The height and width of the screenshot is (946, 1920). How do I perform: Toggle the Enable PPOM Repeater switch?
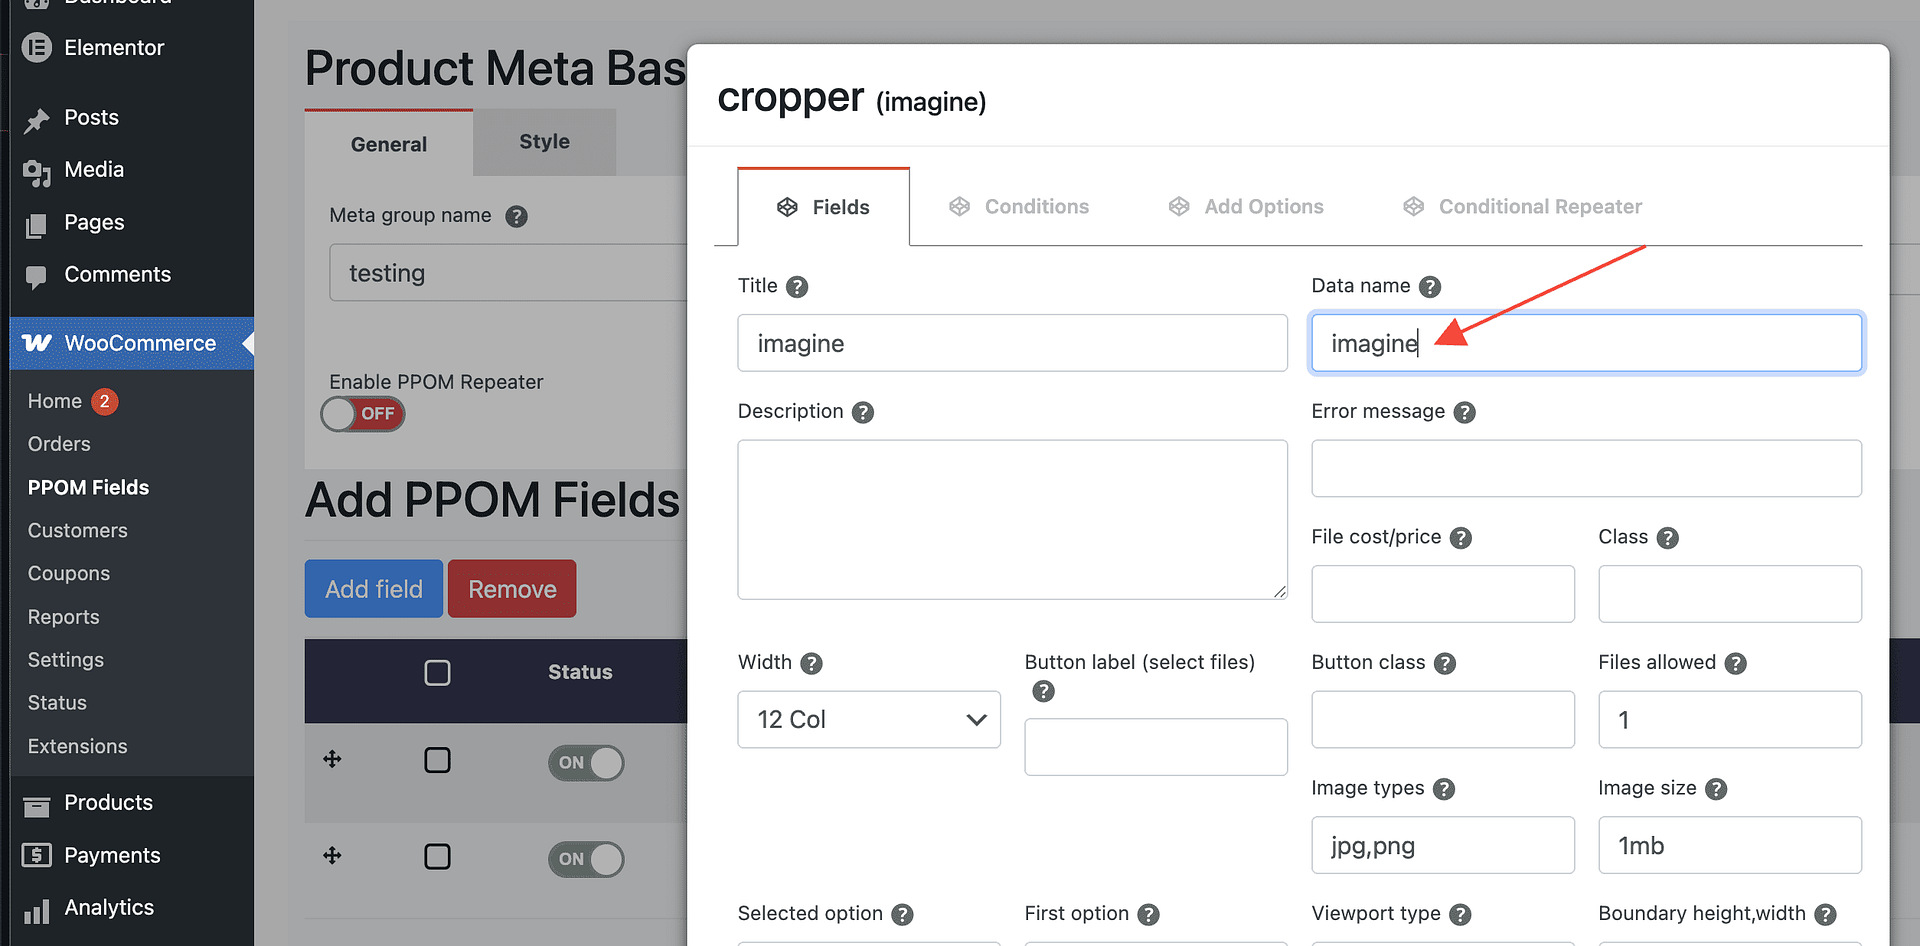pos(363,414)
